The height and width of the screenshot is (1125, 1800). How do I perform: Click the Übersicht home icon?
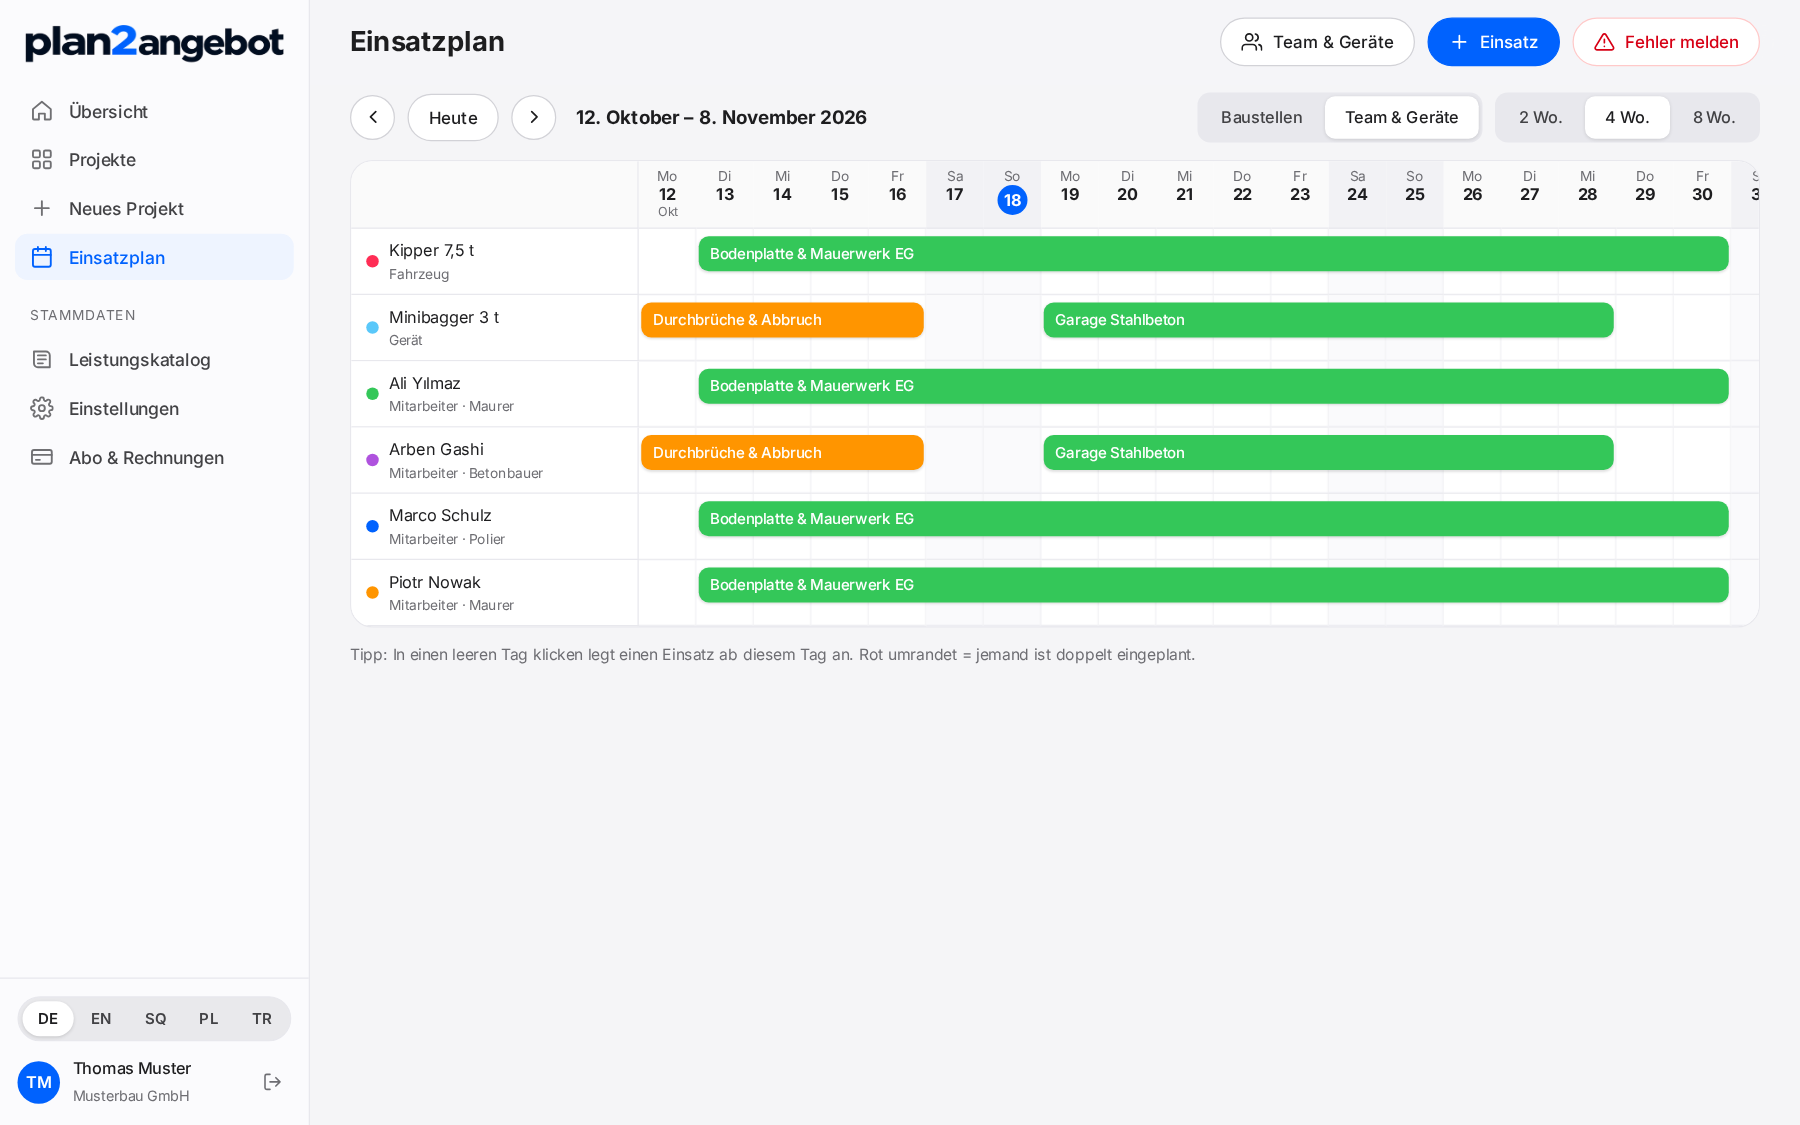(x=42, y=111)
